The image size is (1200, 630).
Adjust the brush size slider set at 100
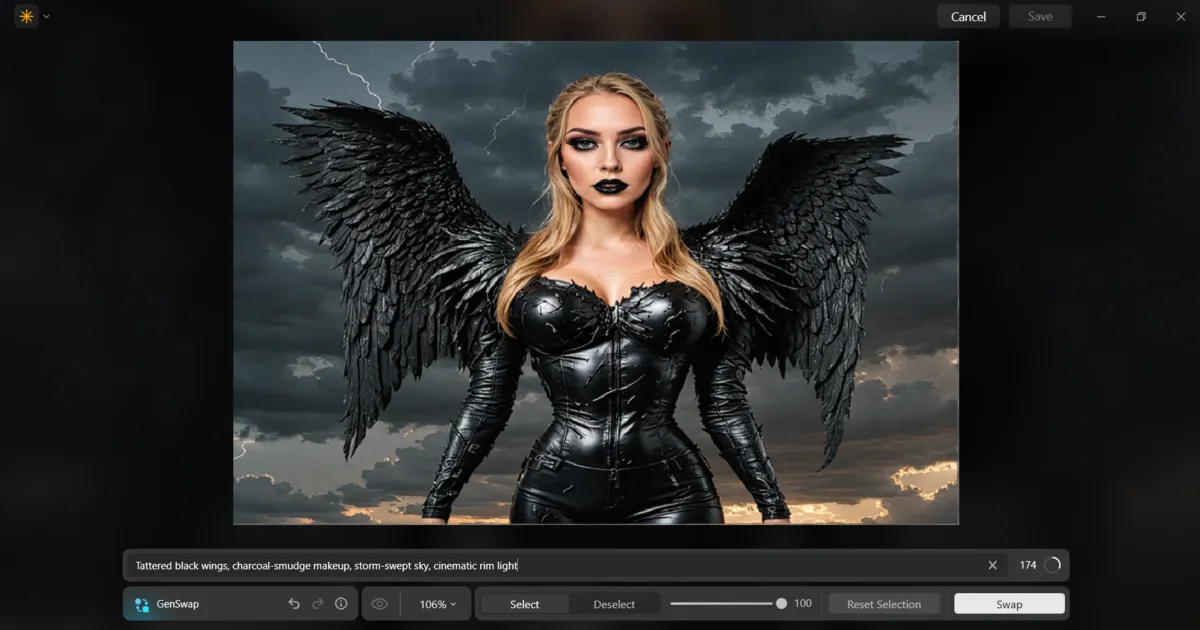click(x=780, y=603)
